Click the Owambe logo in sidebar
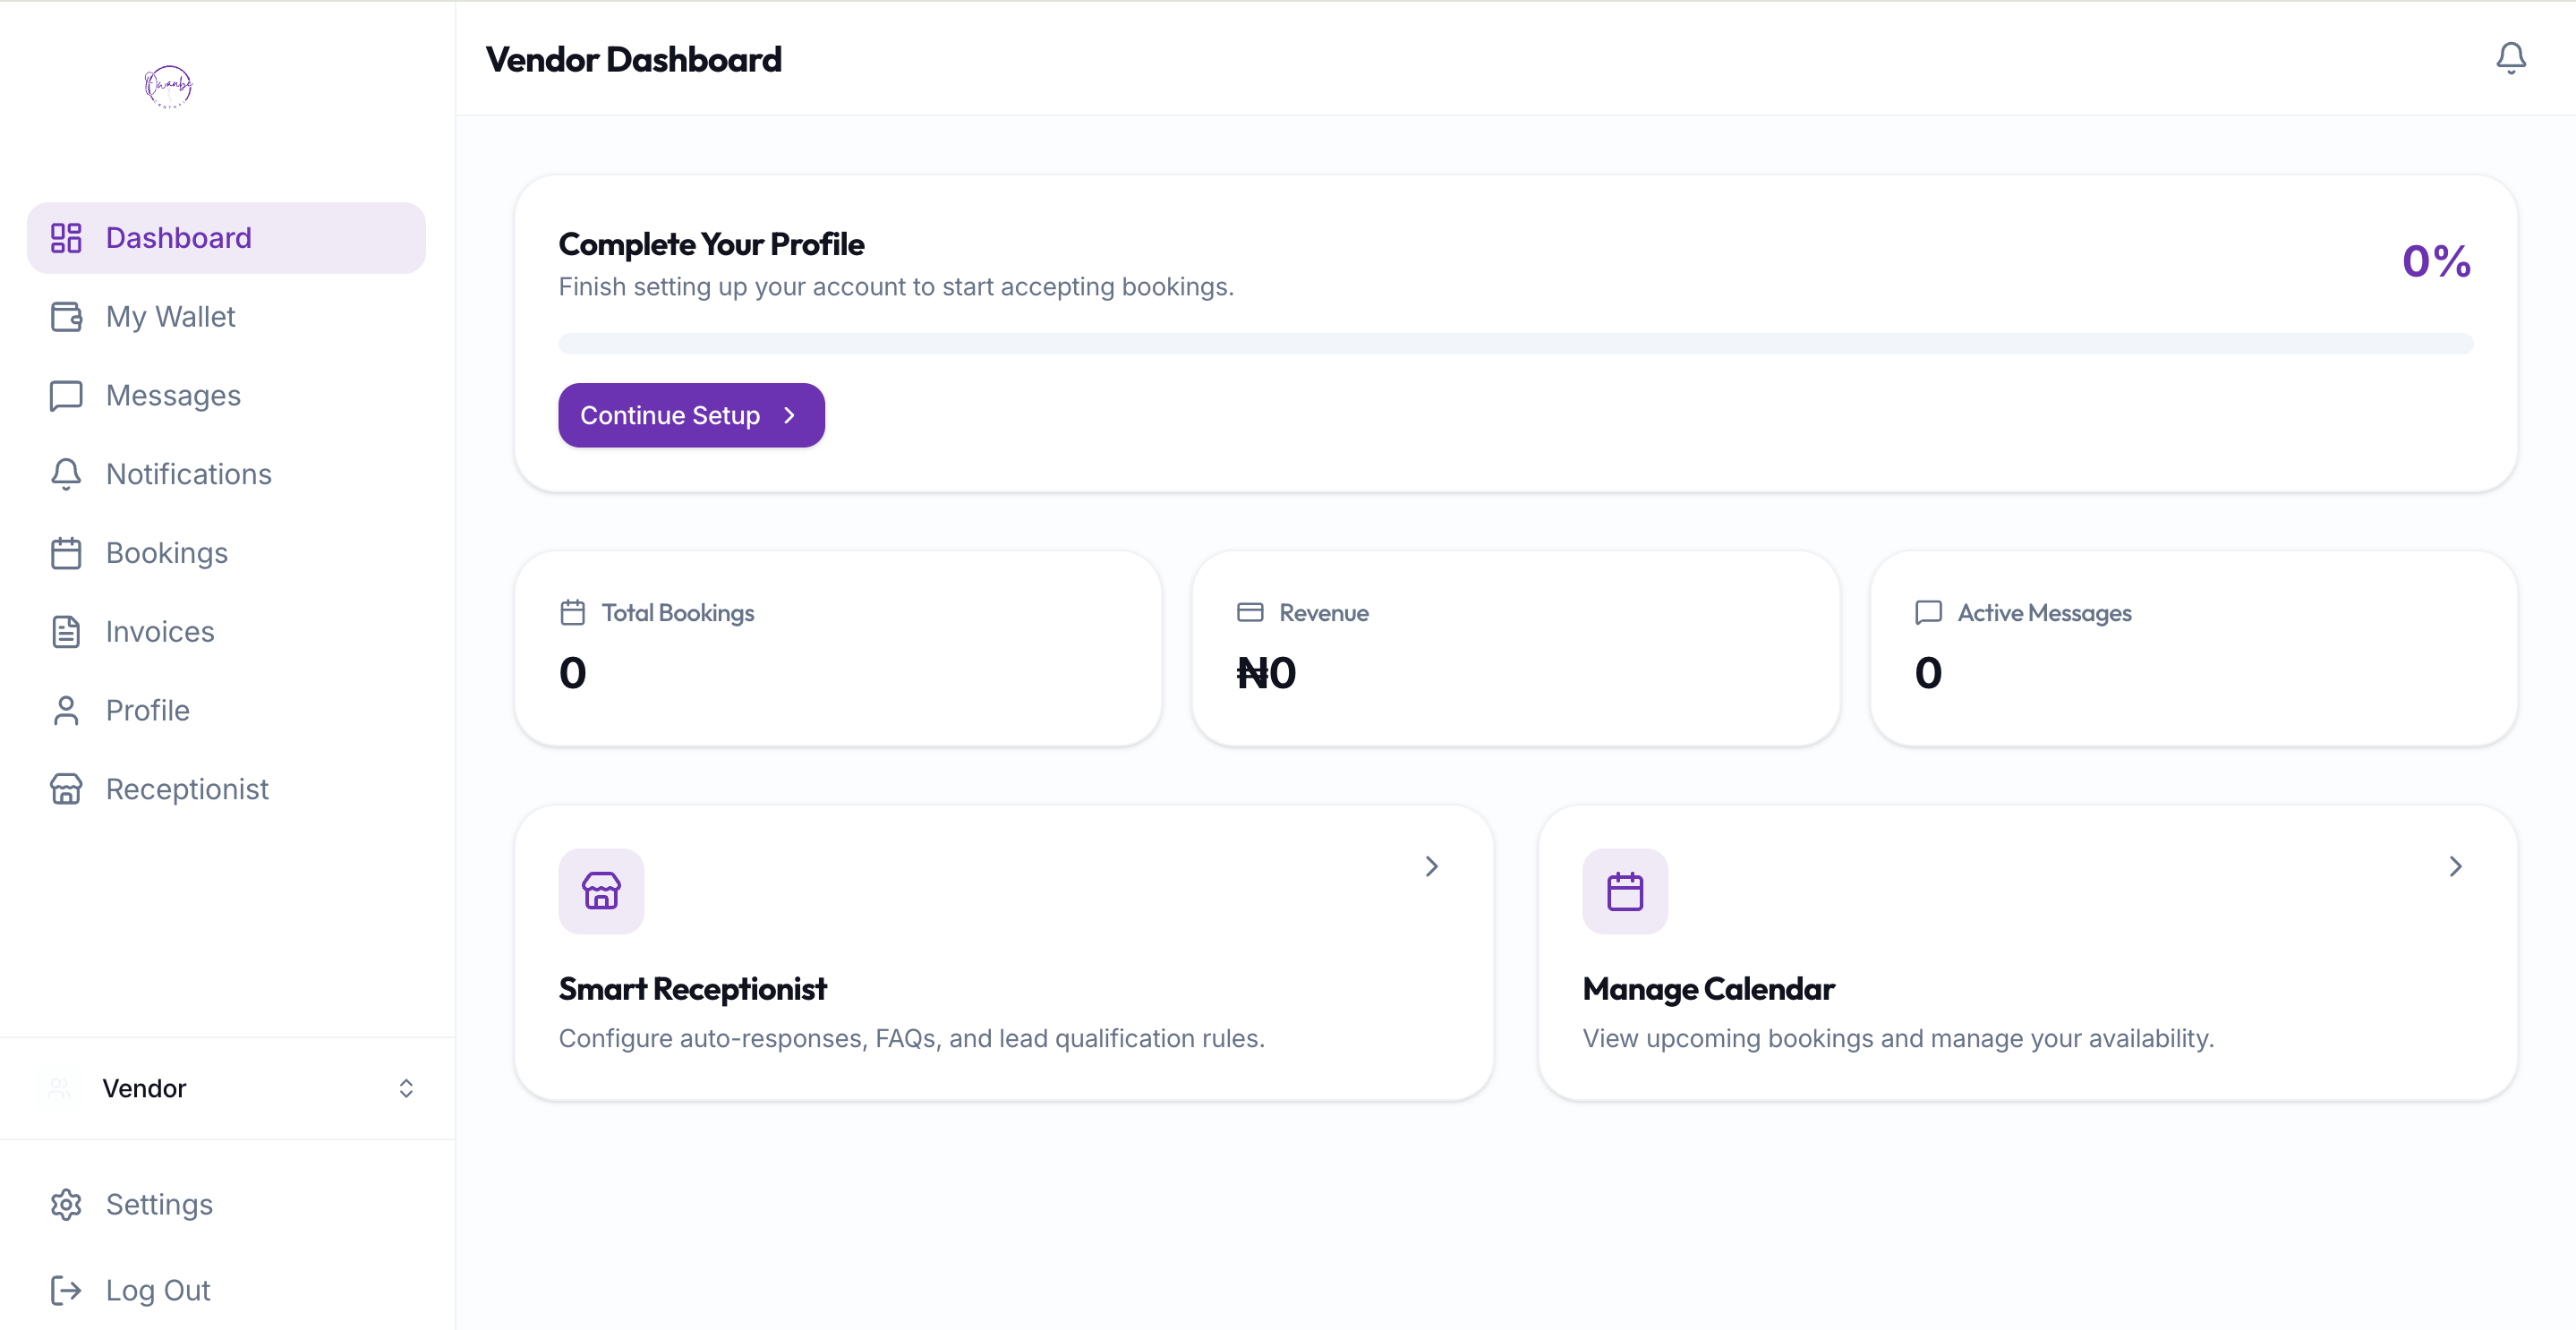 click(168, 86)
